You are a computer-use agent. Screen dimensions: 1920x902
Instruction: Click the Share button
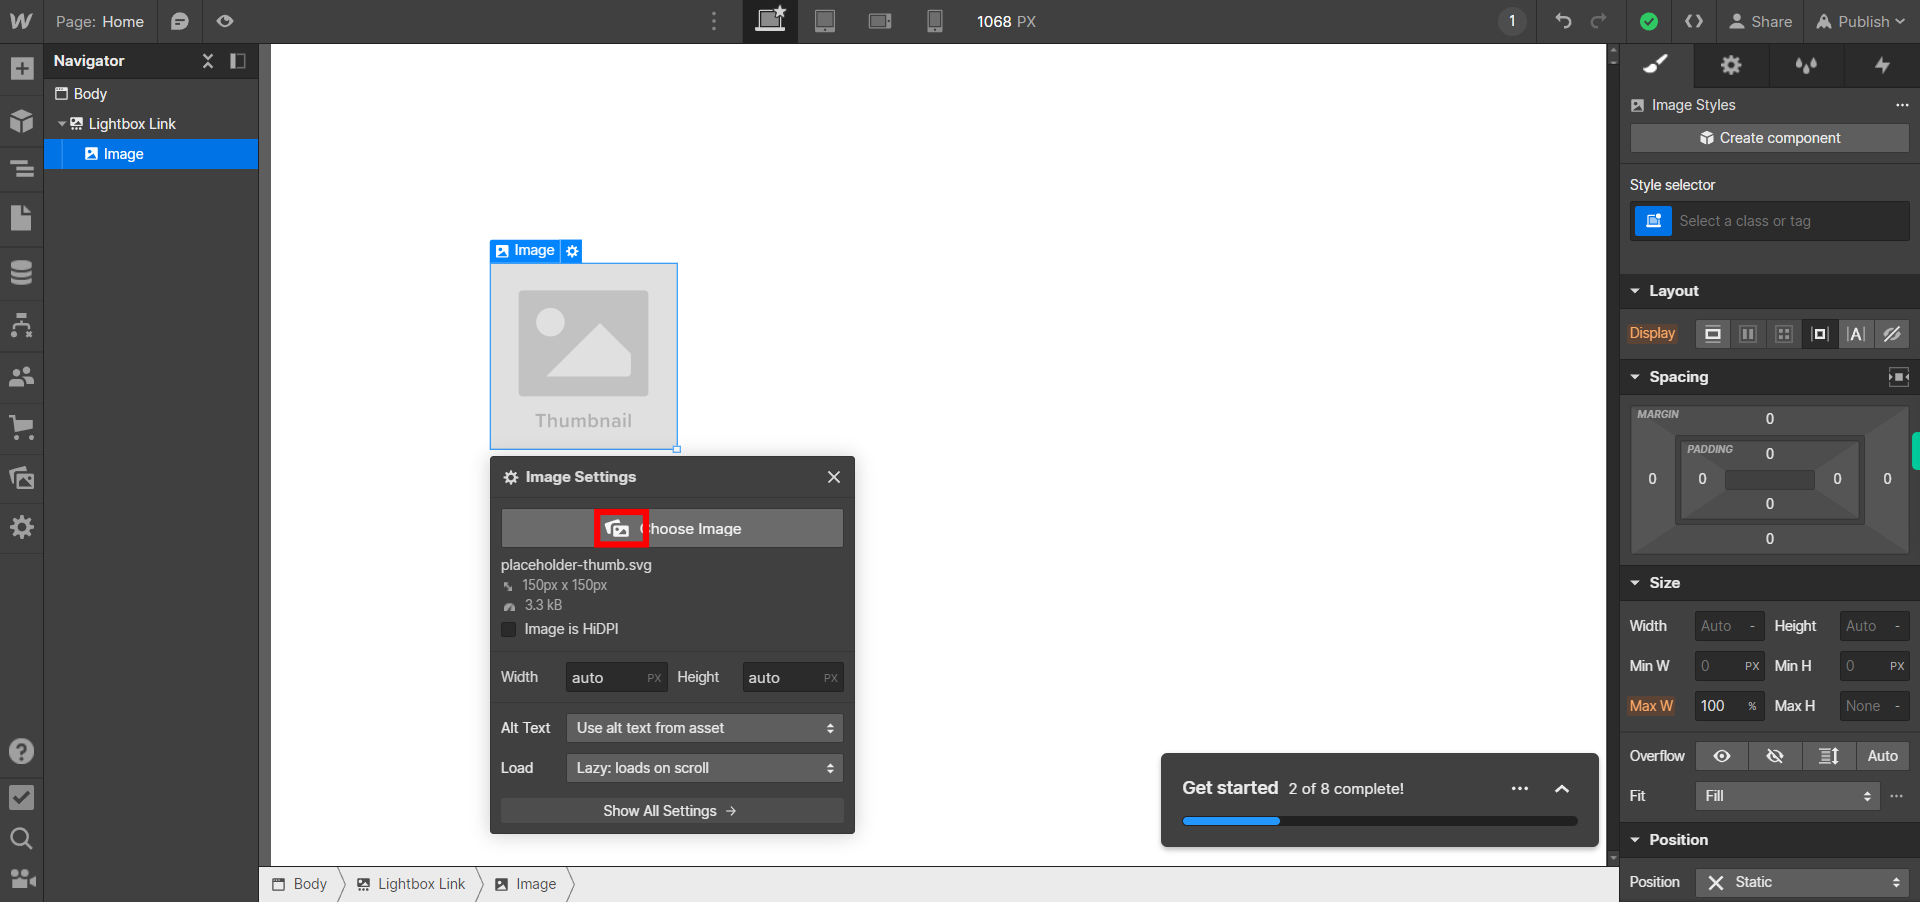tap(1761, 21)
